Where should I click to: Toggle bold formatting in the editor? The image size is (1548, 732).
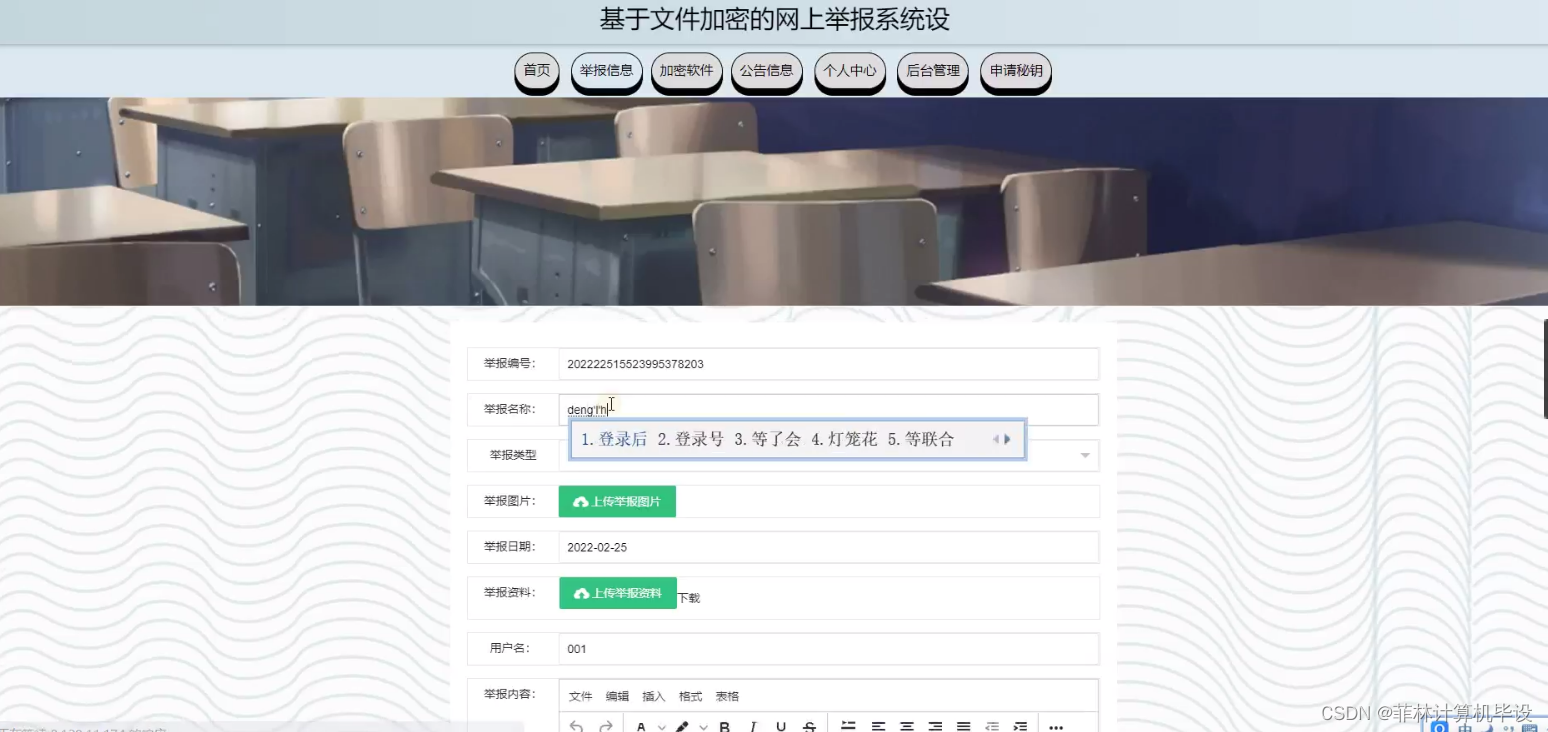coord(726,725)
